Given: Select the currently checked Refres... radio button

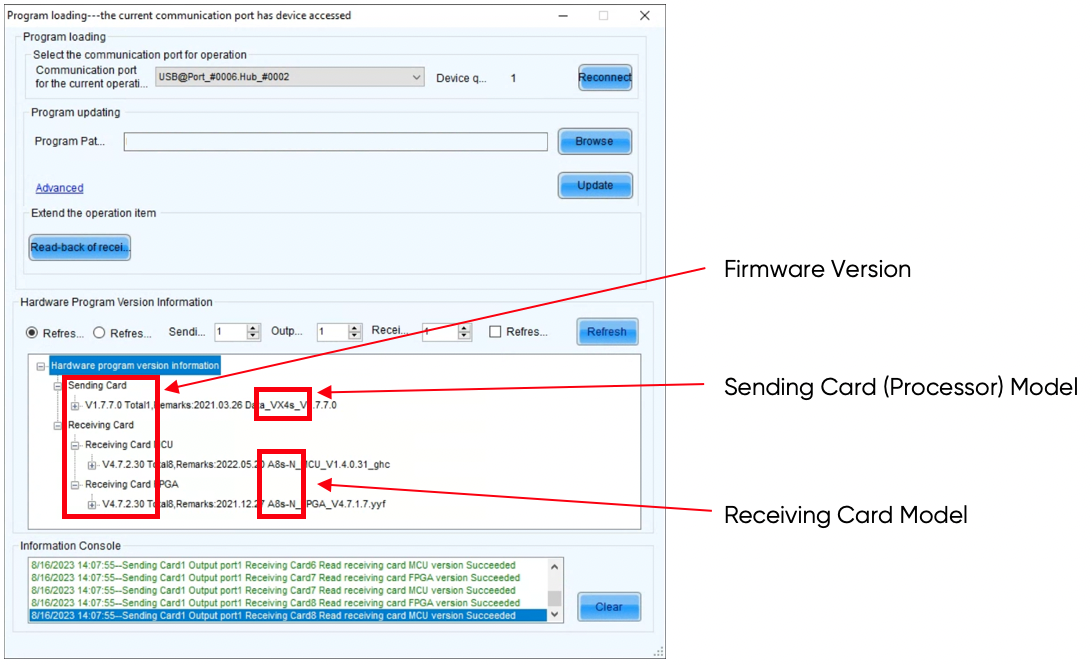Looking at the screenshot, I should click(32, 332).
